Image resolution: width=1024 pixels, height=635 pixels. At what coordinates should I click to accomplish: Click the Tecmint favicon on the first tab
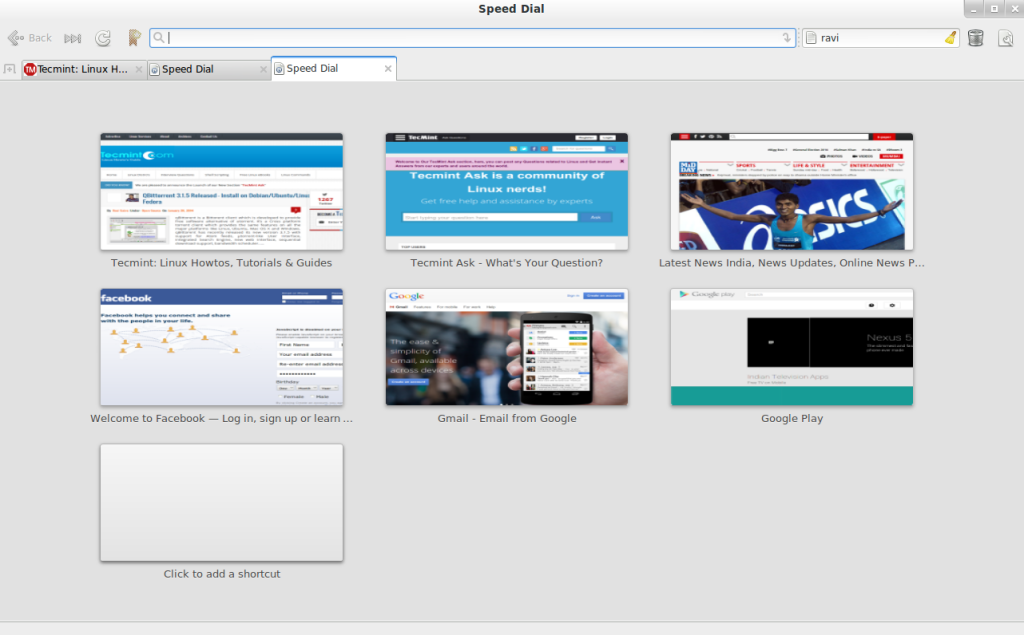click(x=30, y=69)
